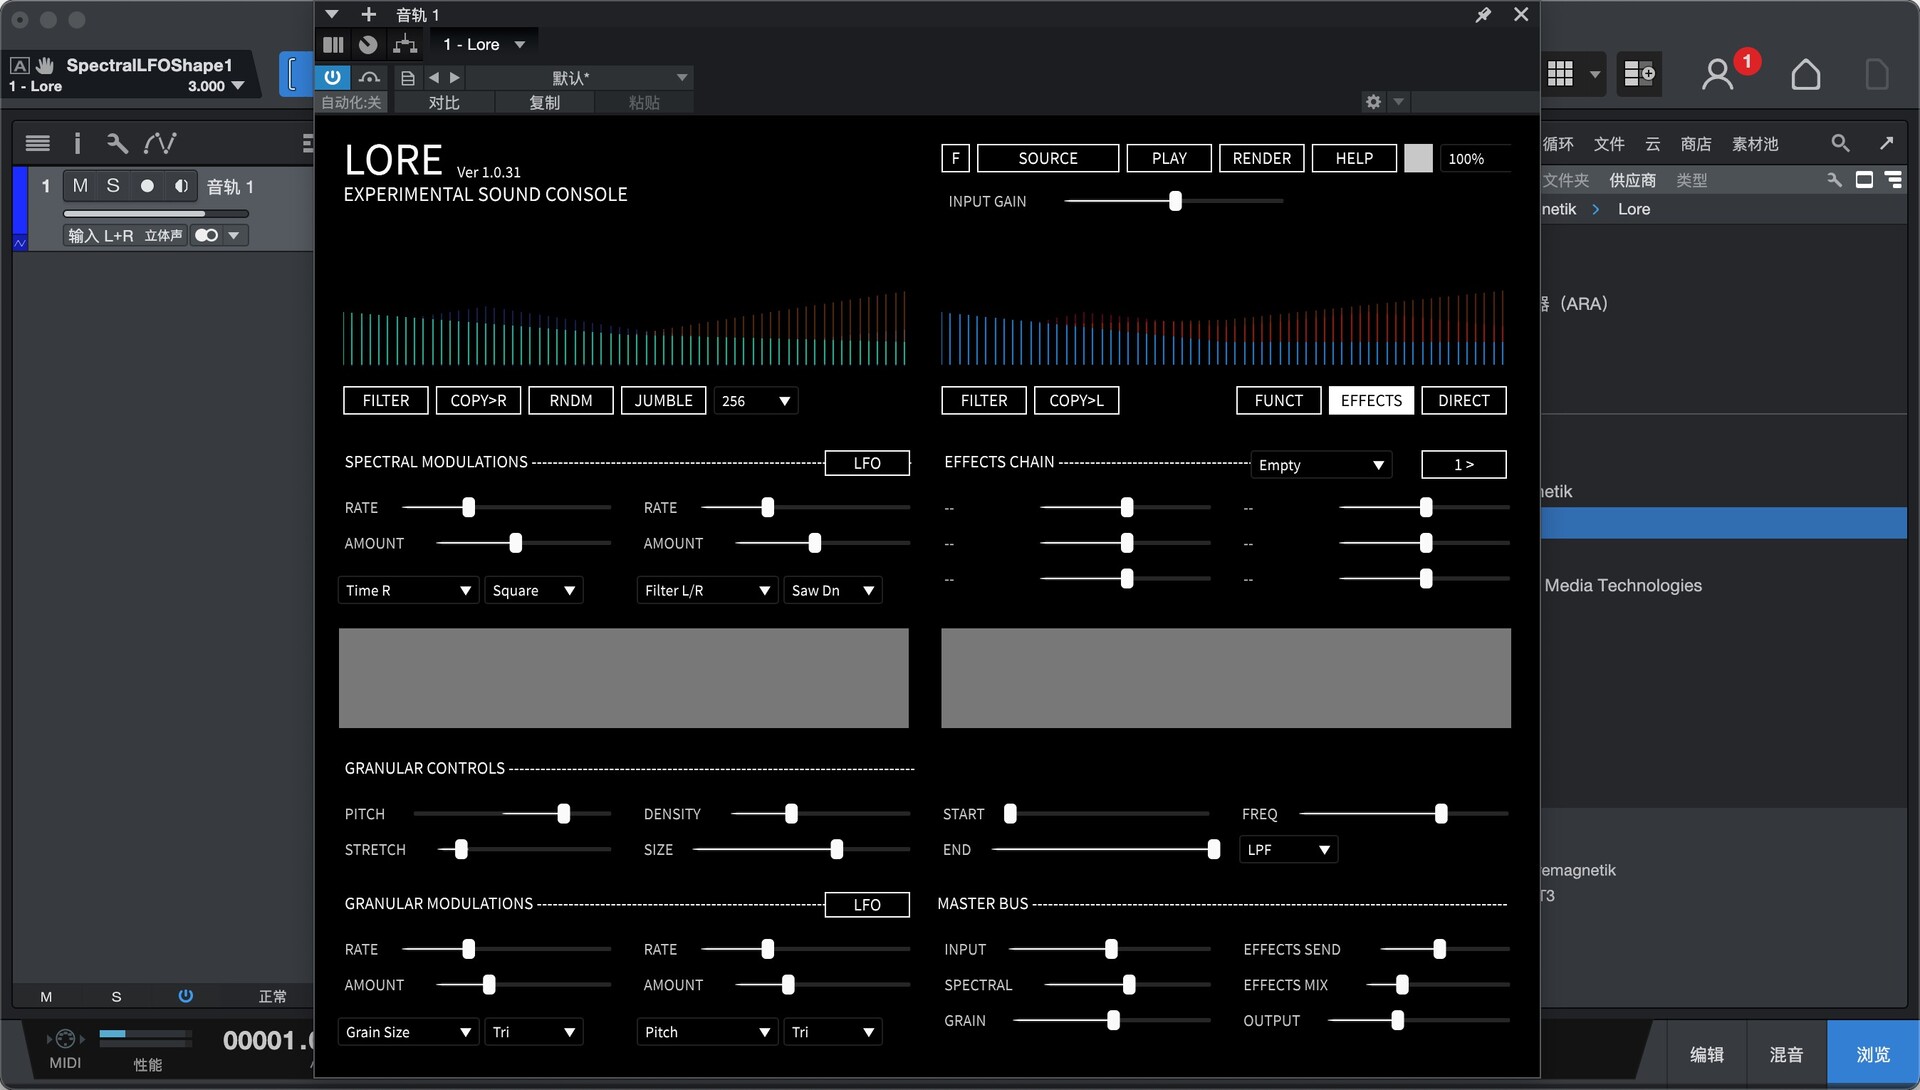
Task: Toggle input monitor on track 音轨 1
Action: click(181, 186)
